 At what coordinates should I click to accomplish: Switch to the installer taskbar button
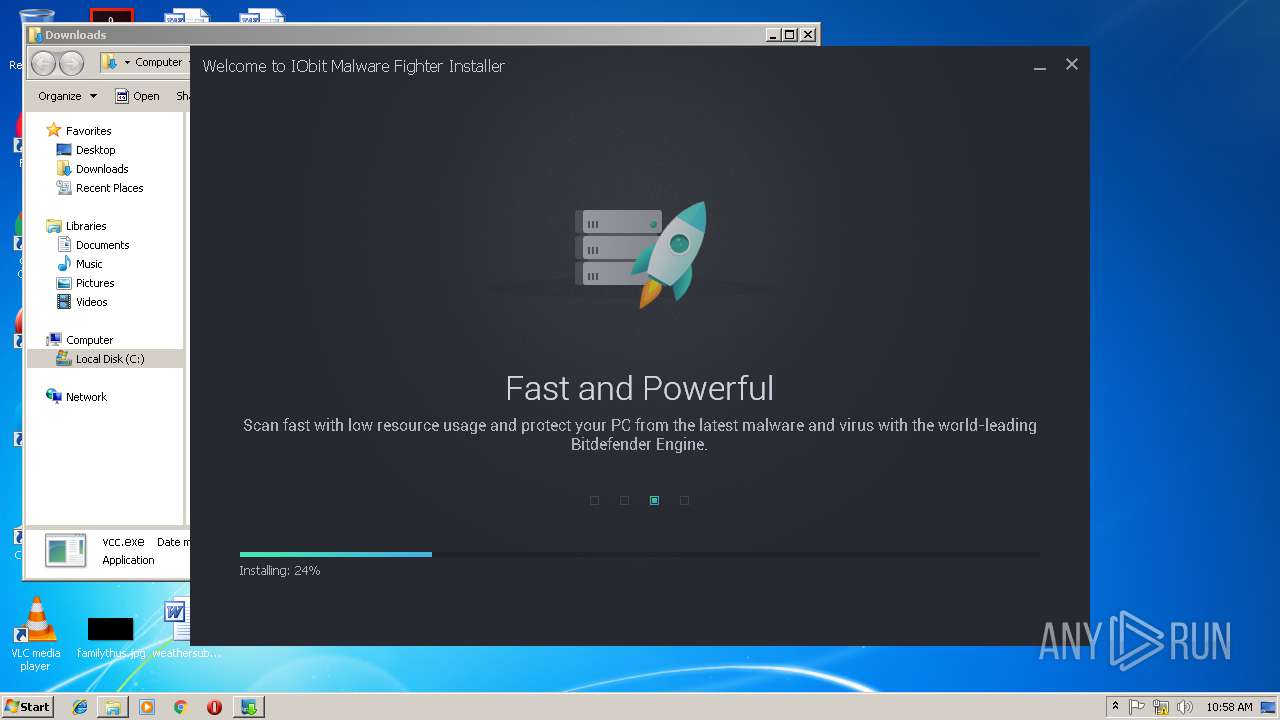coord(248,707)
